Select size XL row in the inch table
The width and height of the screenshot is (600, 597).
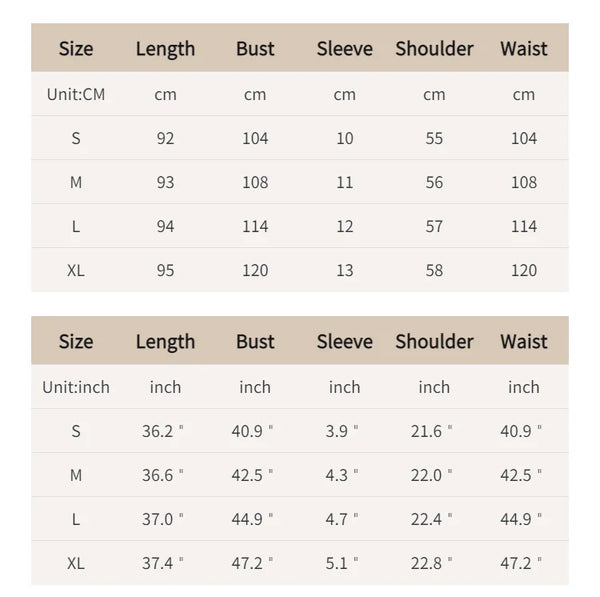click(x=300, y=563)
